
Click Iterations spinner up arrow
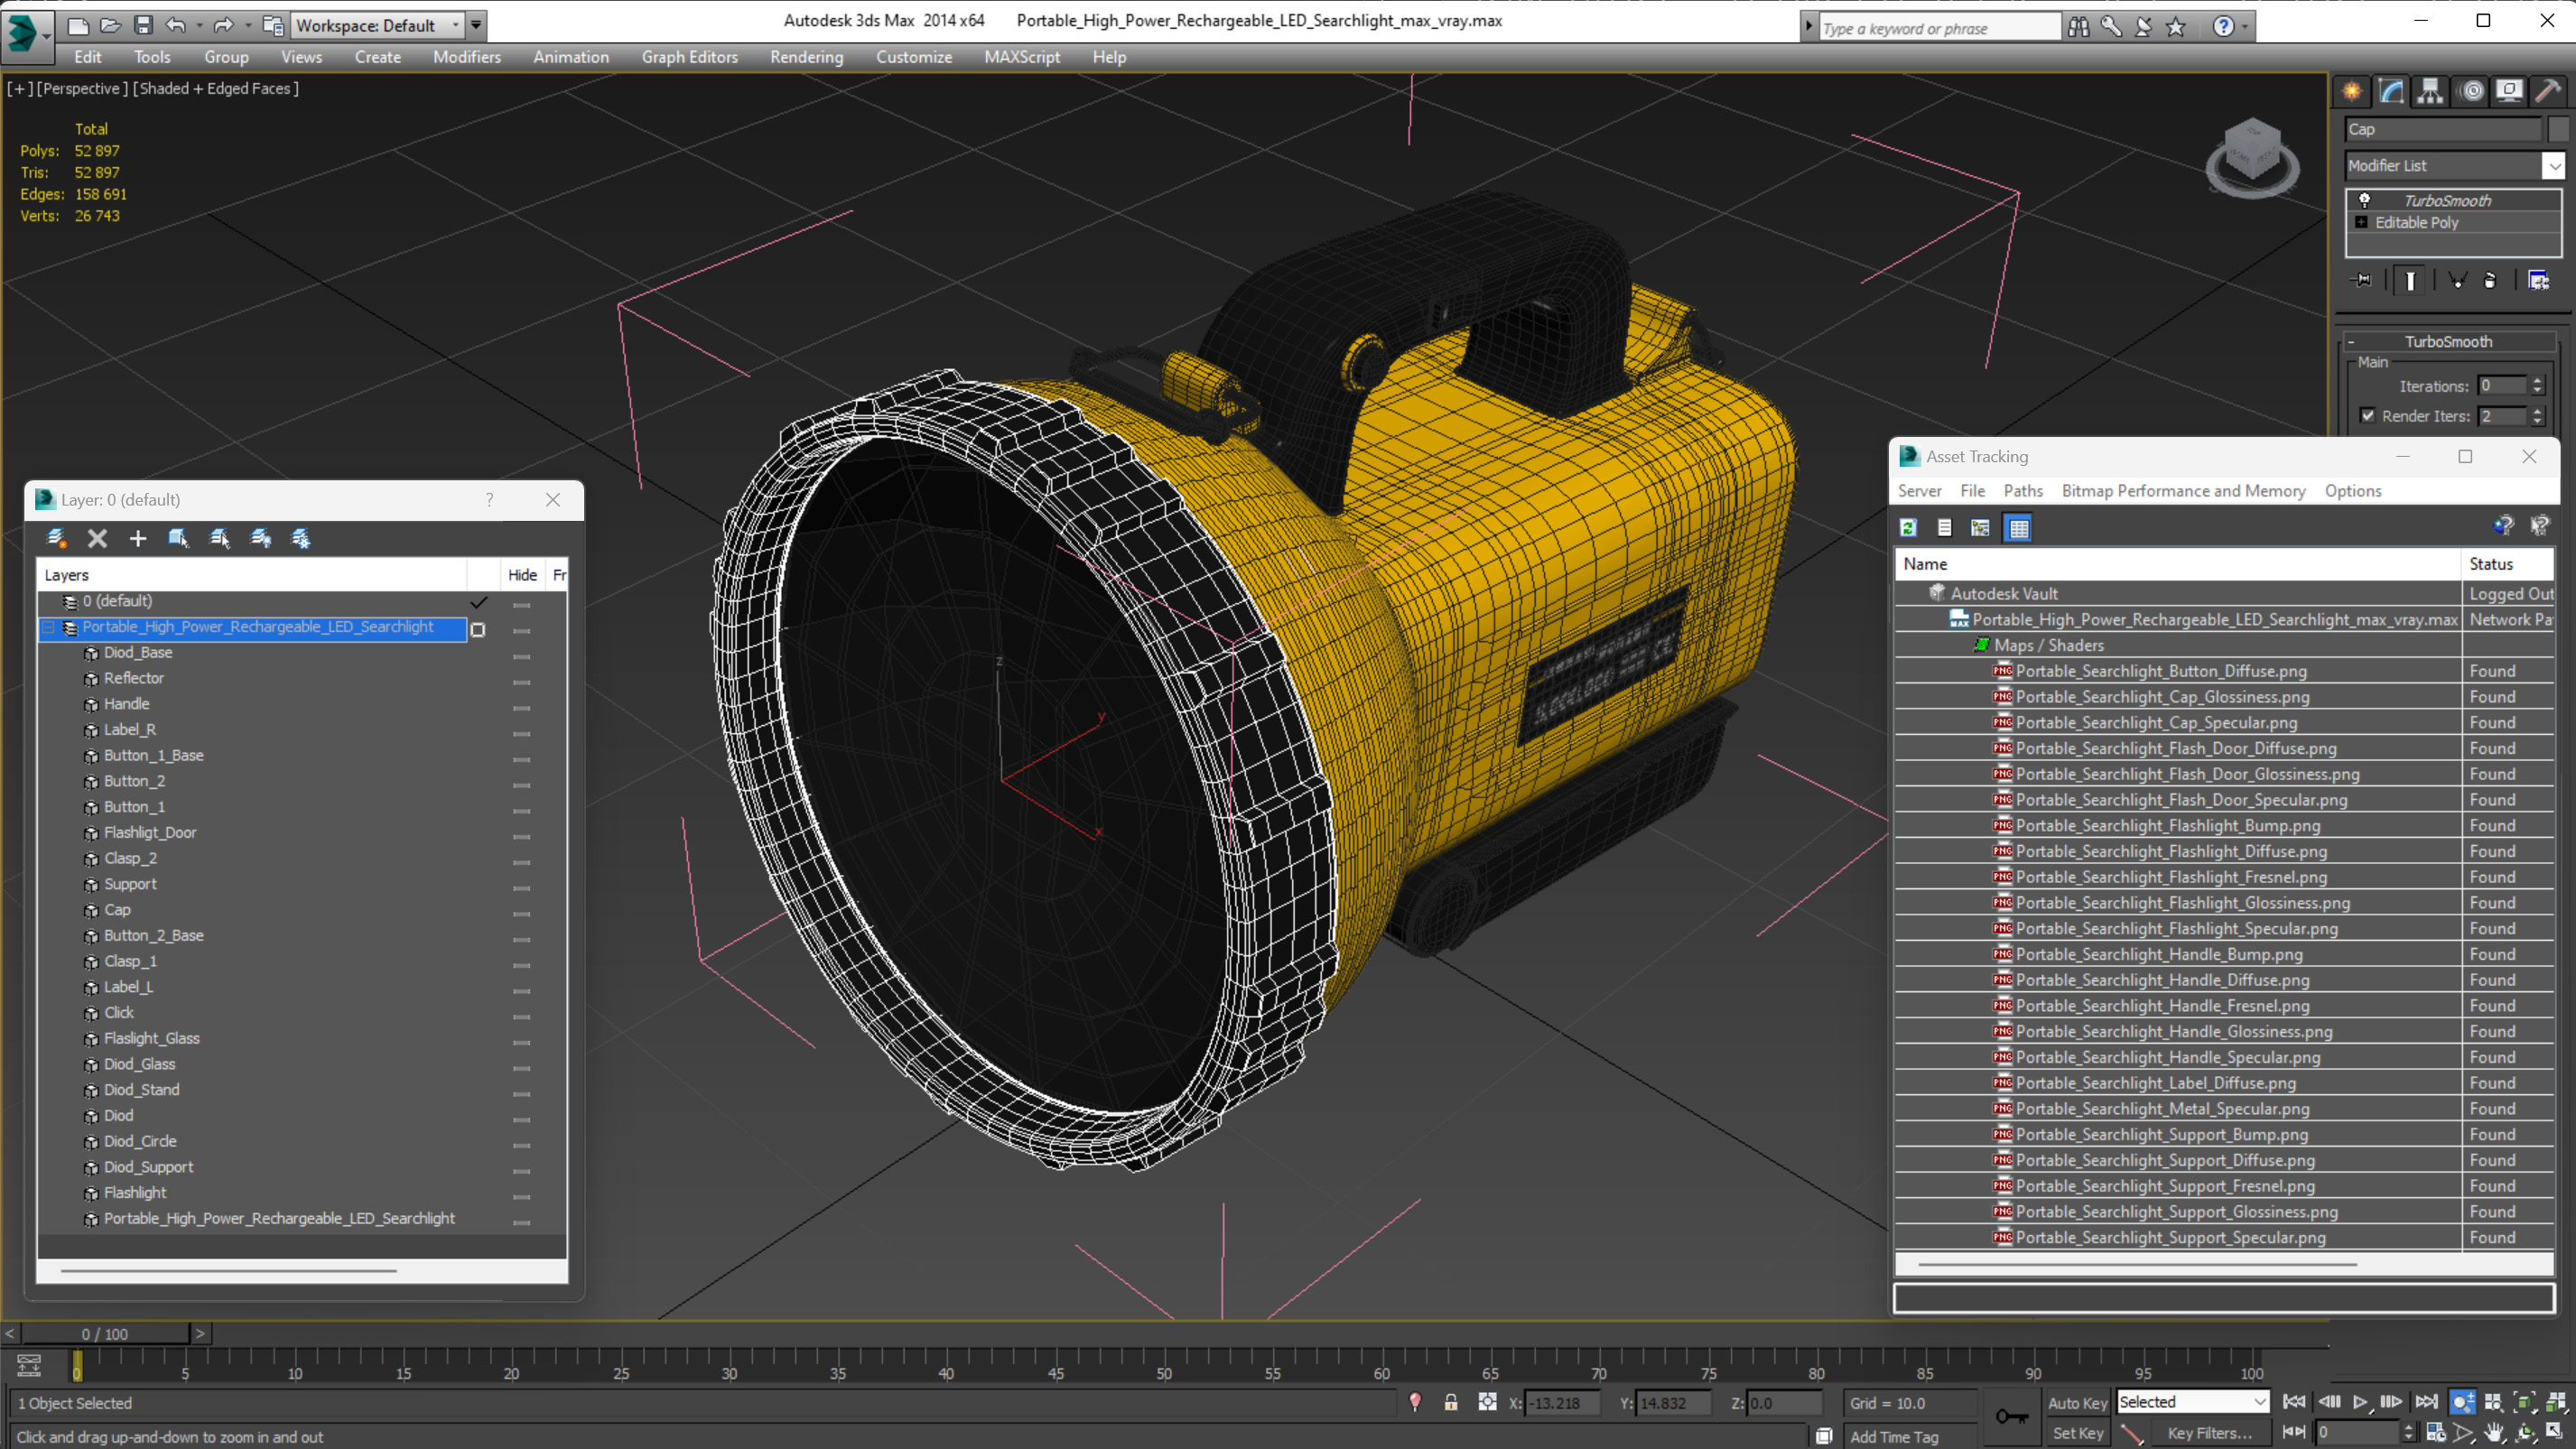coord(2537,381)
